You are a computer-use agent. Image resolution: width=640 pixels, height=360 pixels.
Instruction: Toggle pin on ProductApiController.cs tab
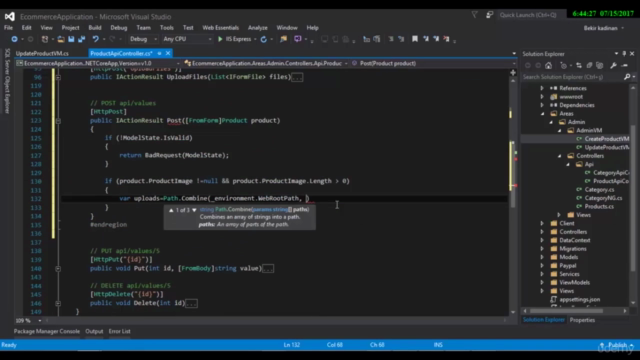159,53
